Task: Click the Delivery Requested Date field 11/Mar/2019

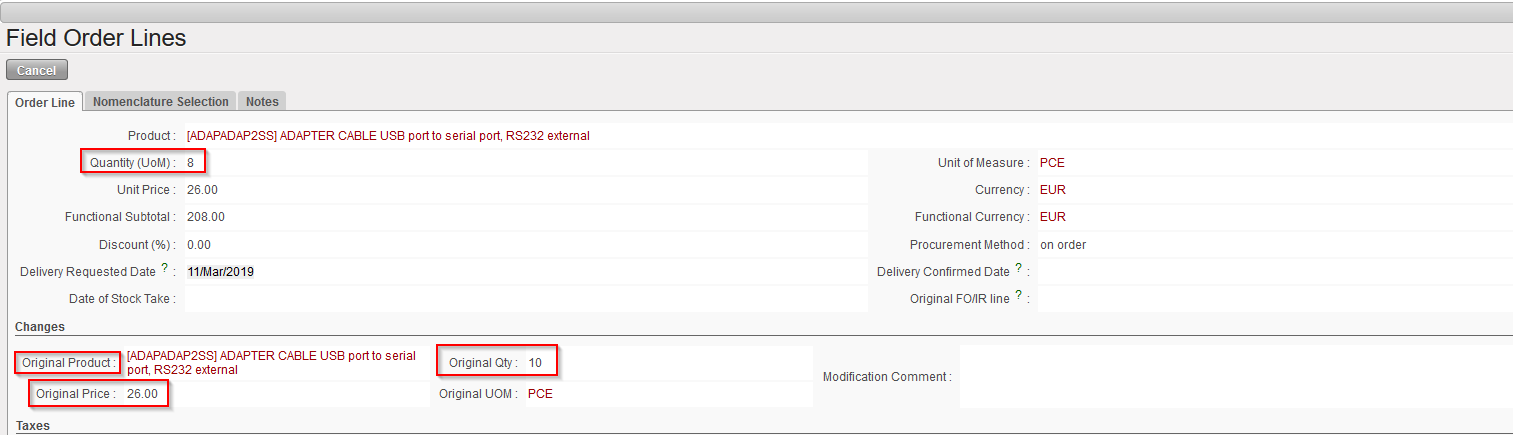Action: click(221, 272)
